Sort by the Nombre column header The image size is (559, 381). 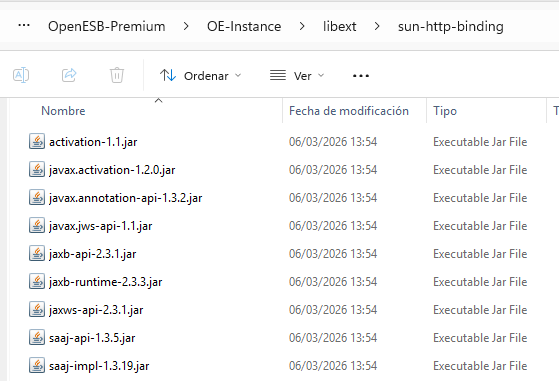[63, 111]
